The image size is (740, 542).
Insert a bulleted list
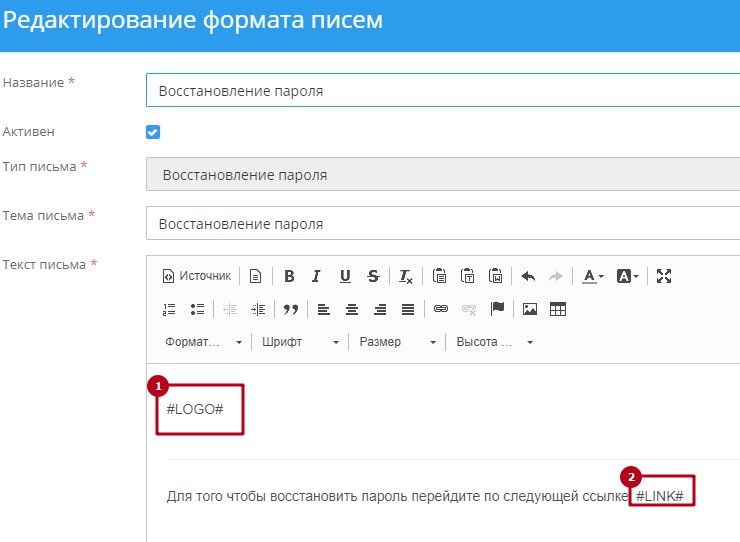tap(197, 309)
